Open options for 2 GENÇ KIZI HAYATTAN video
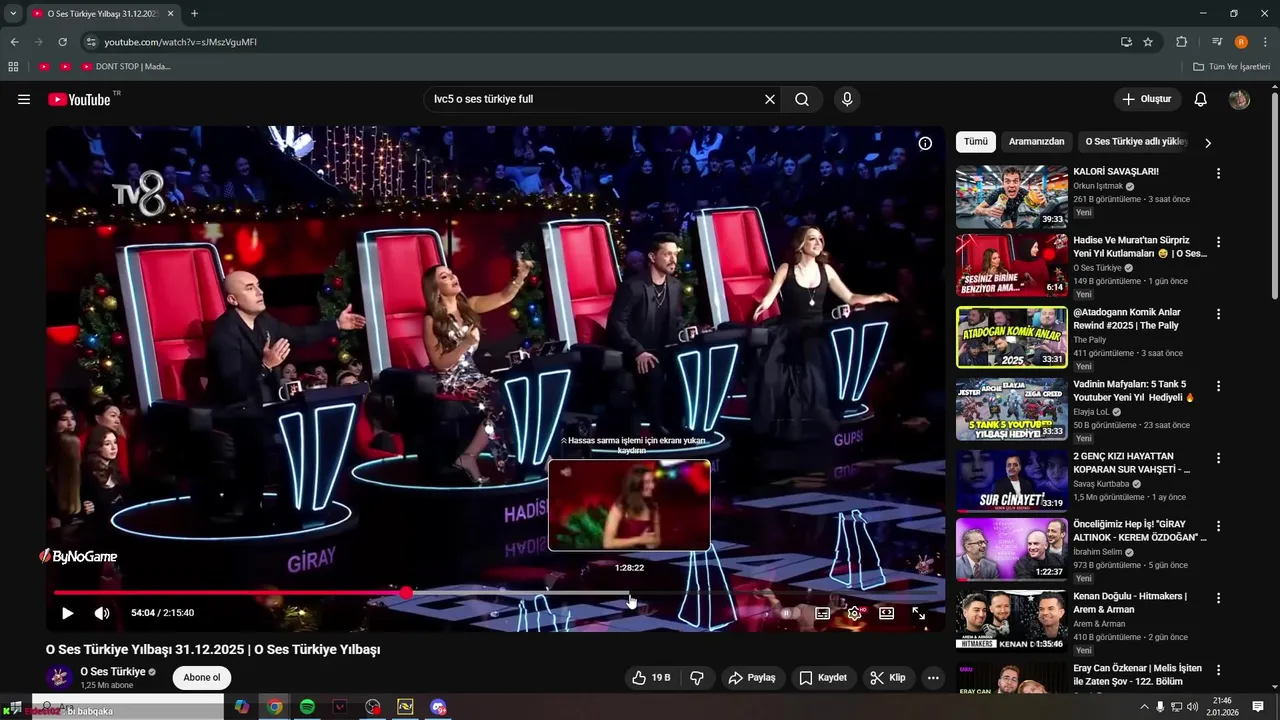 tap(1218, 458)
